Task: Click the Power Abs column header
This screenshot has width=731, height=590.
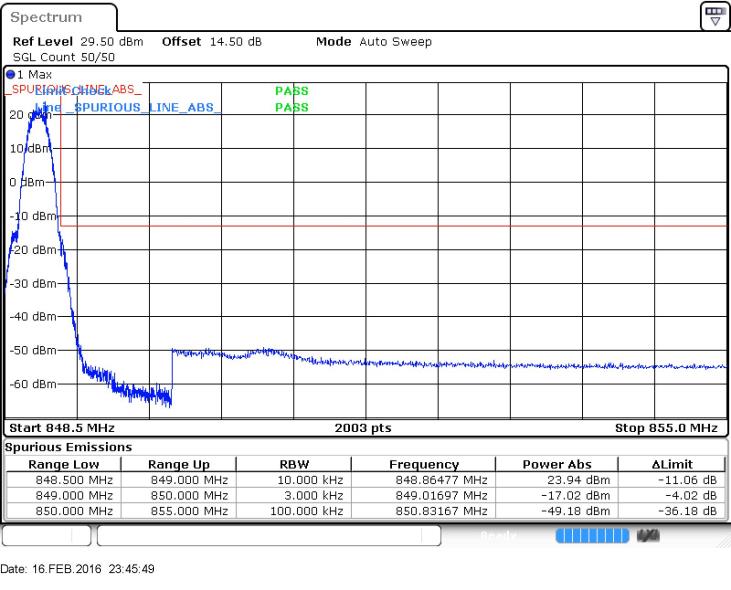Action: click(x=557, y=464)
